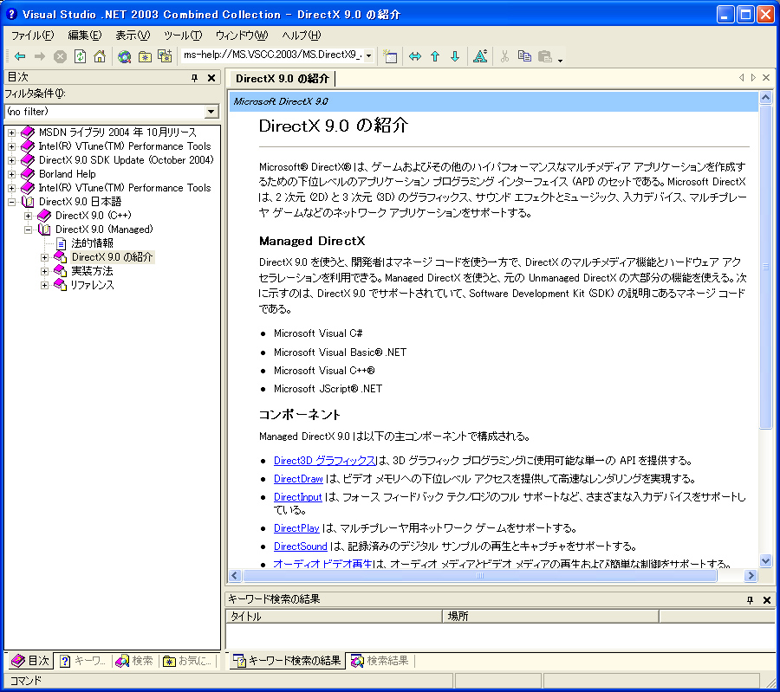Open the DirectInput link
The image size is (780, 692).
298,497
